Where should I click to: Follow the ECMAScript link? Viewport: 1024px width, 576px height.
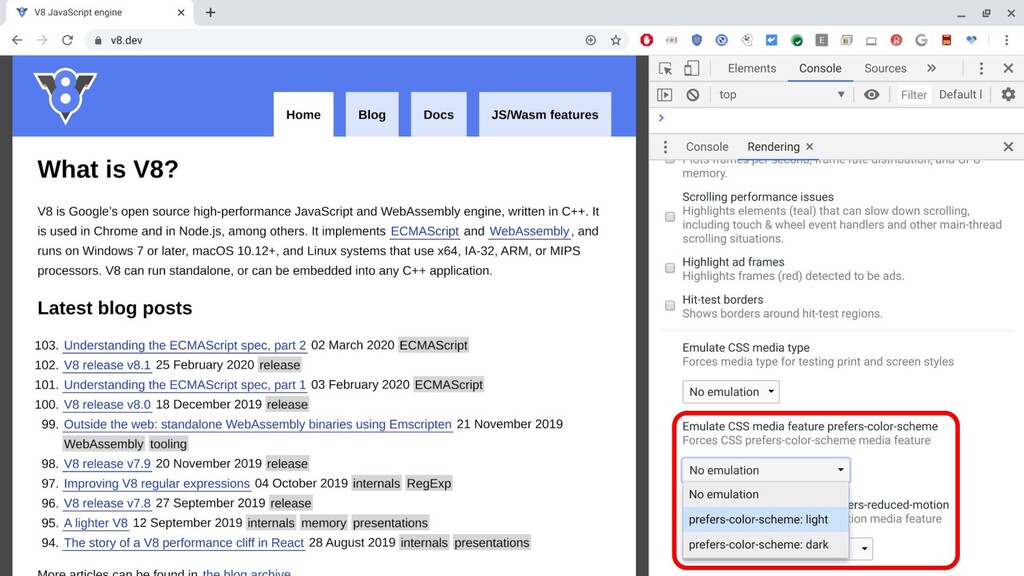(x=424, y=231)
